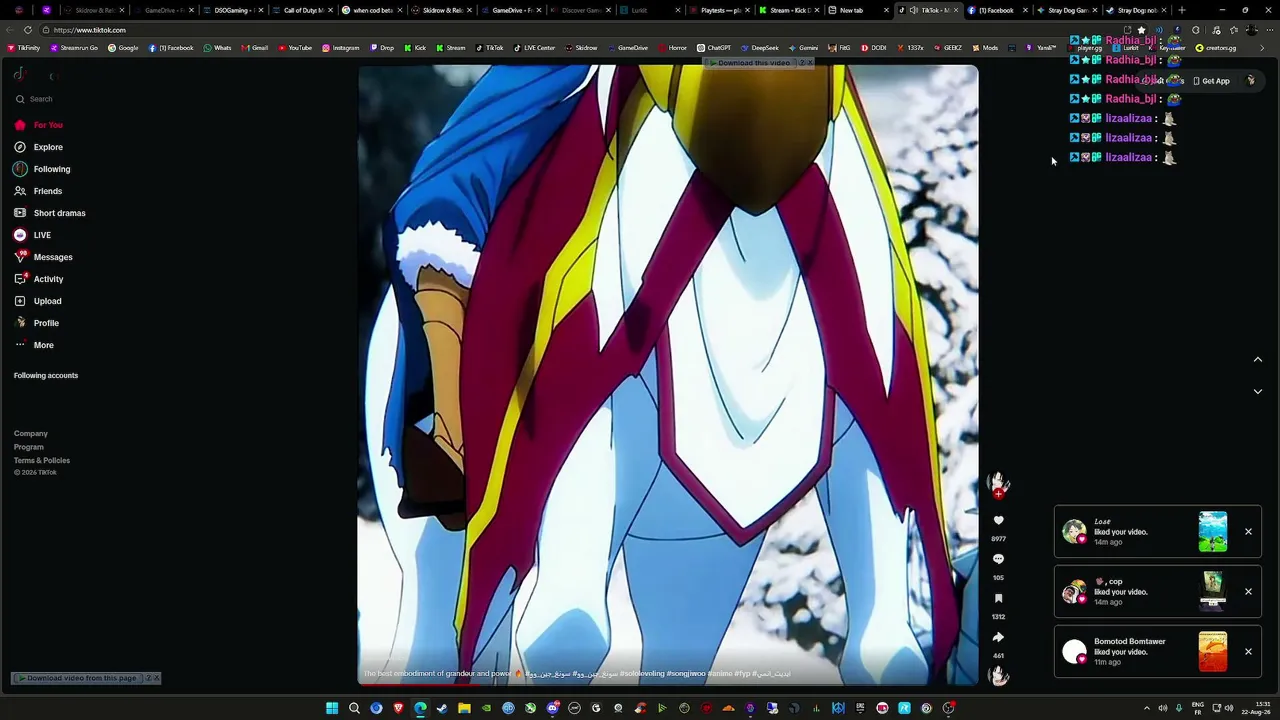Image resolution: width=1280 pixels, height=720 pixels.
Task: Show hidden system tray icons
Action: (x=1146, y=708)
